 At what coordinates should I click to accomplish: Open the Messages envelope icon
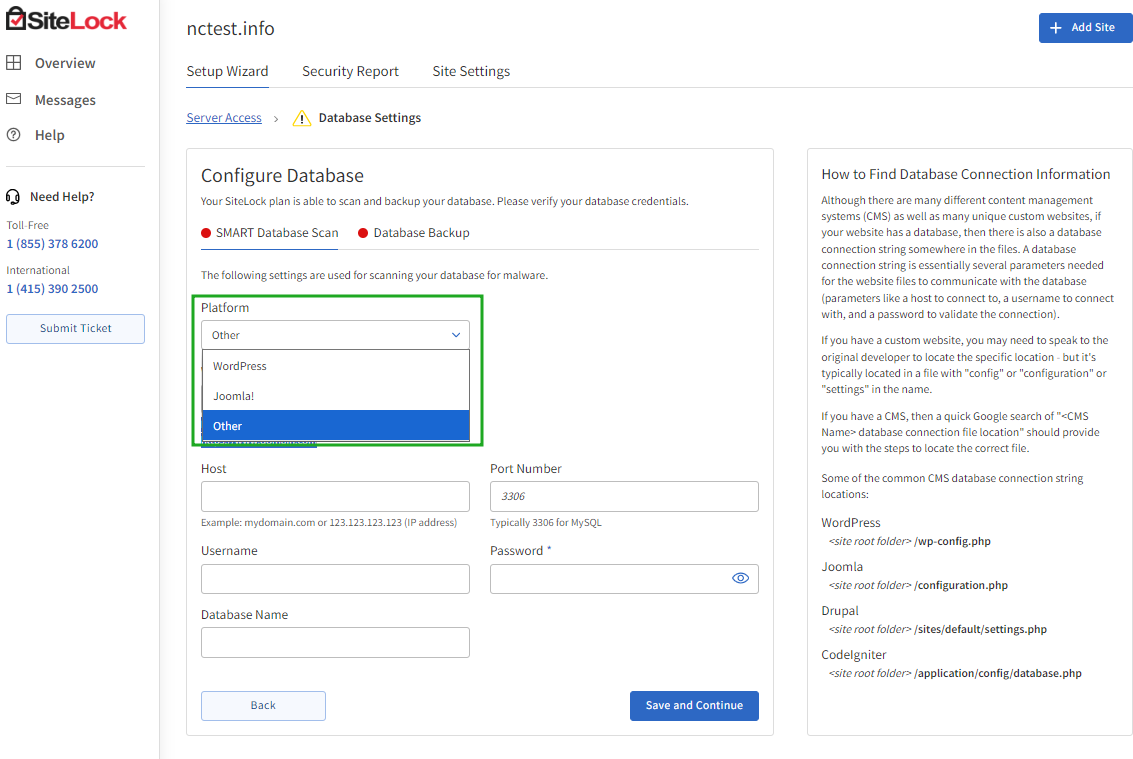14,99
